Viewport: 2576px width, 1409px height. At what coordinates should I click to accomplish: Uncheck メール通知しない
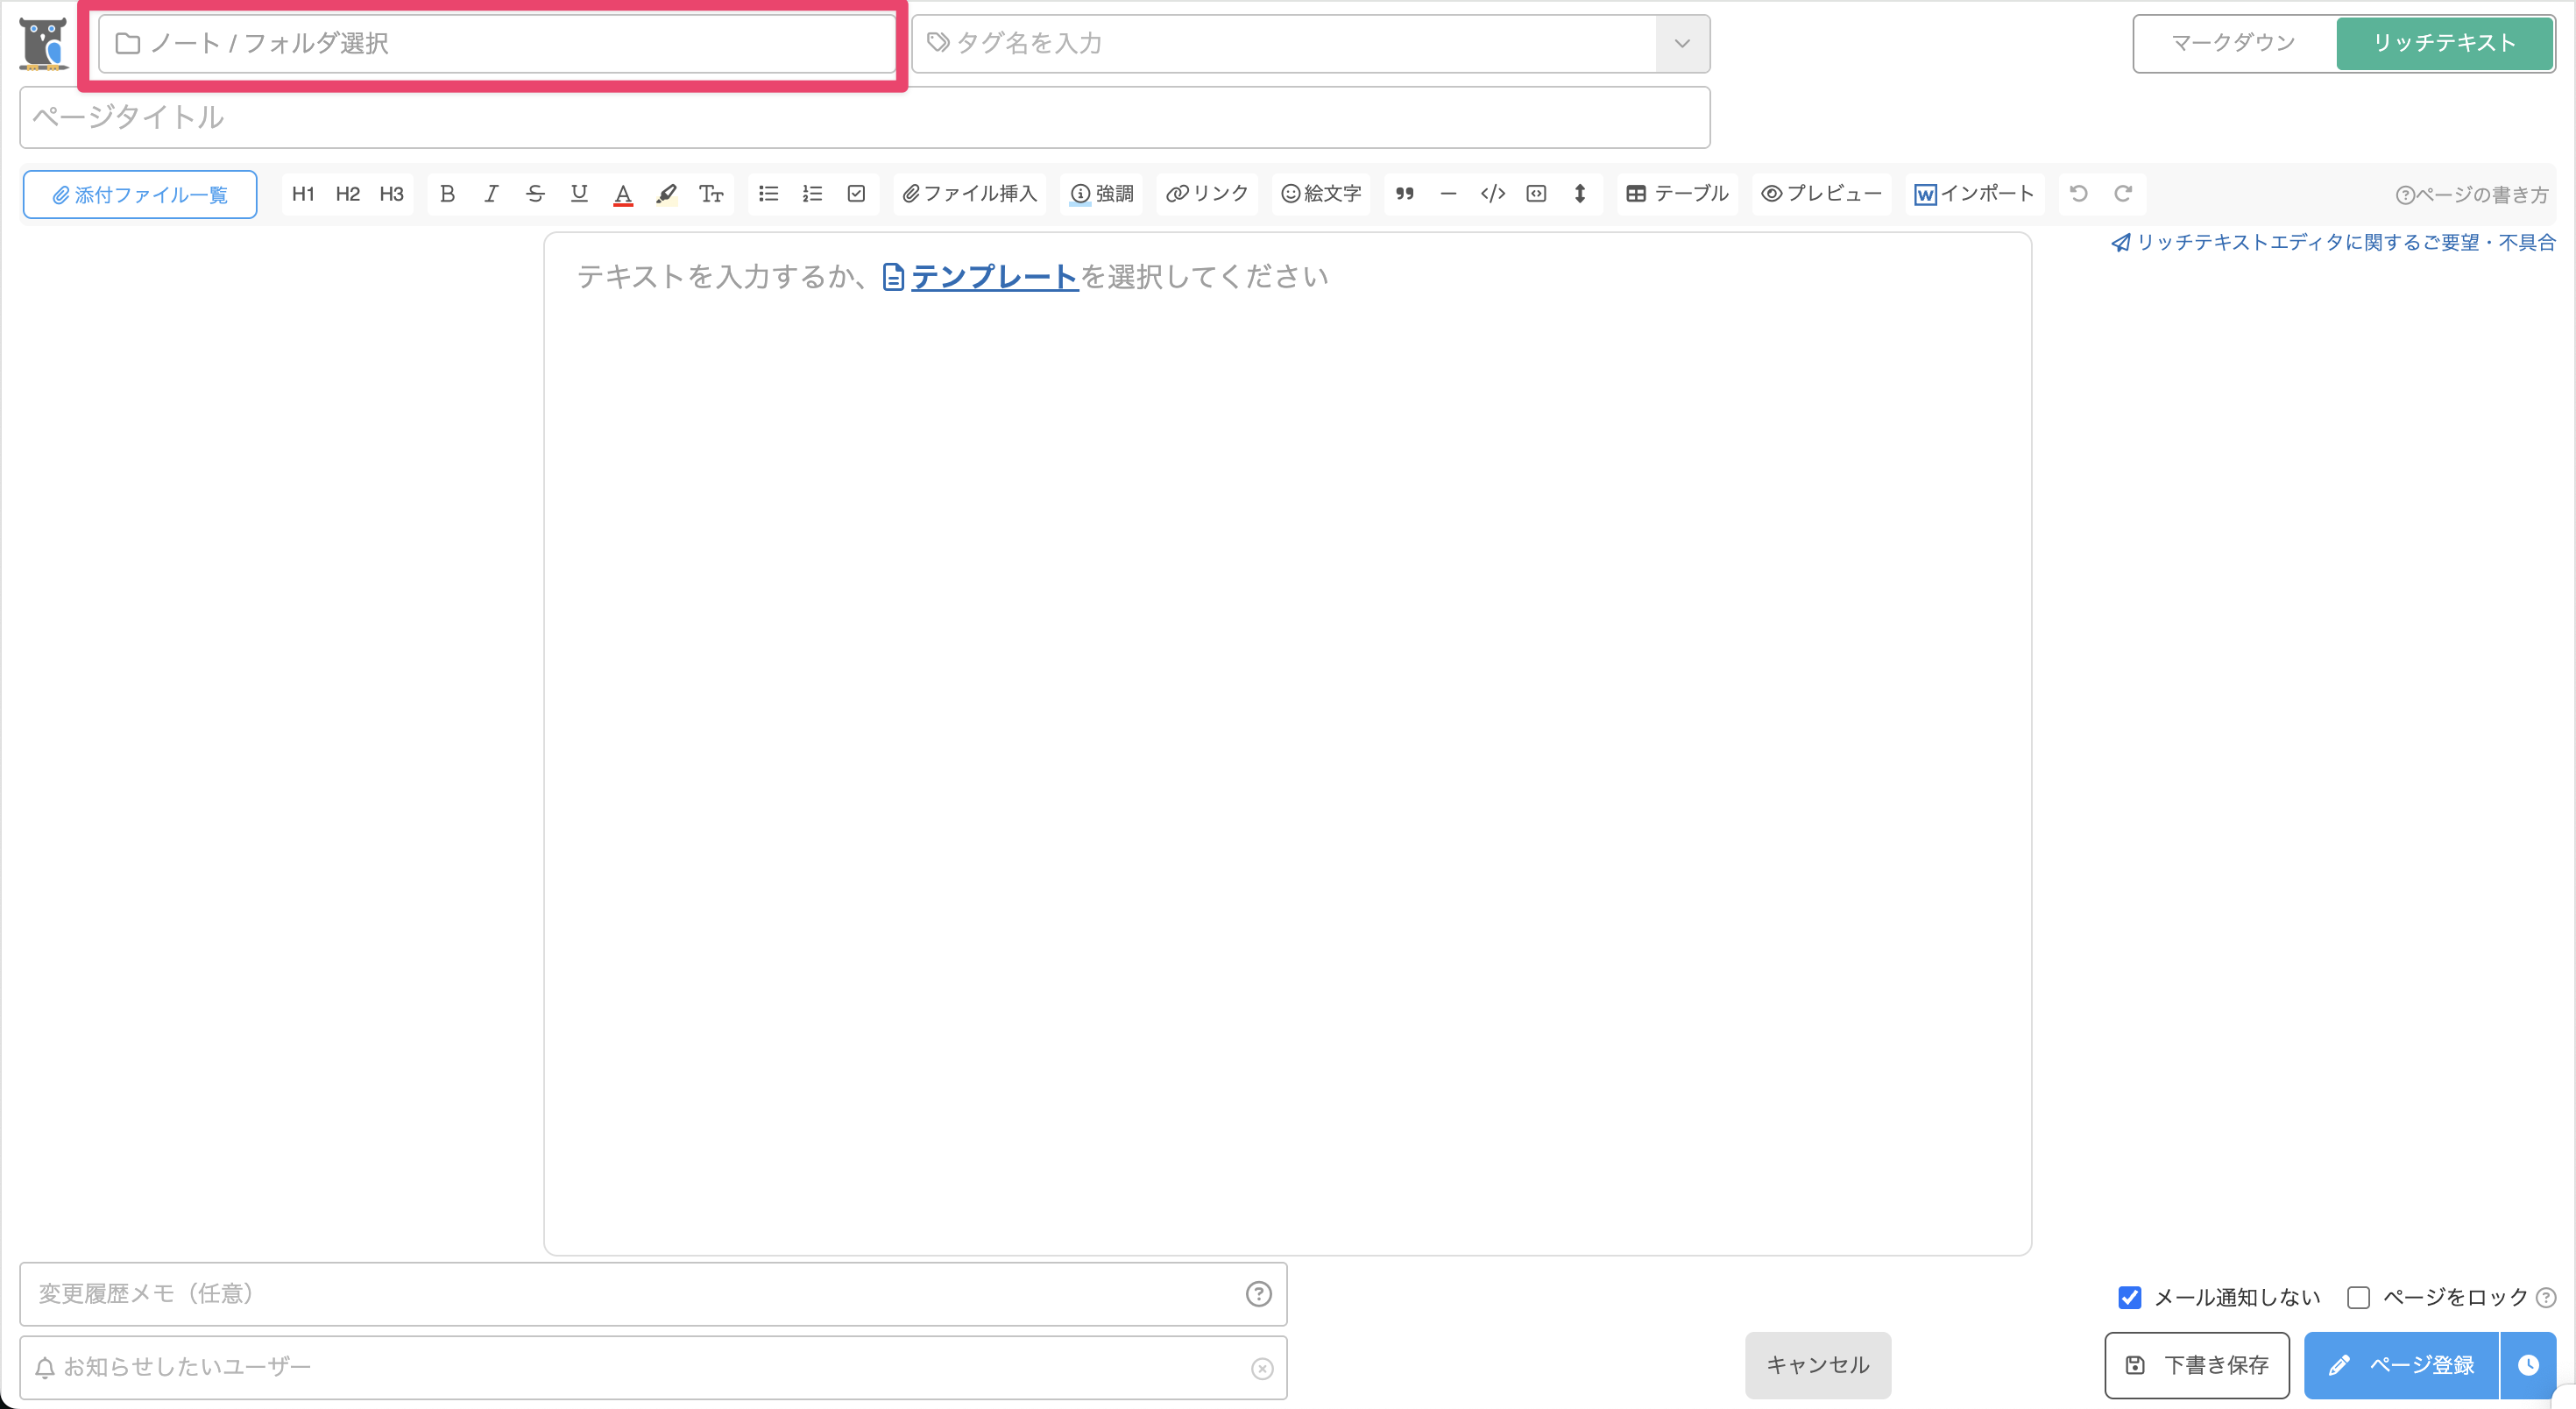(x=2130, y=1296)
